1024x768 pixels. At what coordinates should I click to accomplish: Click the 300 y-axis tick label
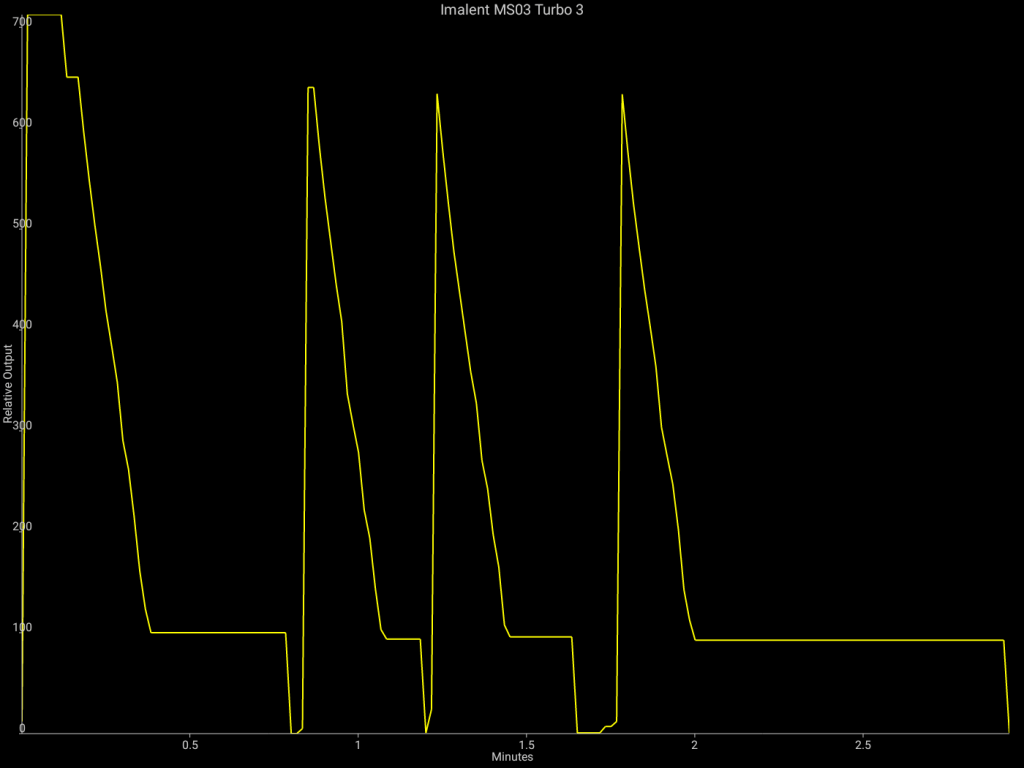9,425
